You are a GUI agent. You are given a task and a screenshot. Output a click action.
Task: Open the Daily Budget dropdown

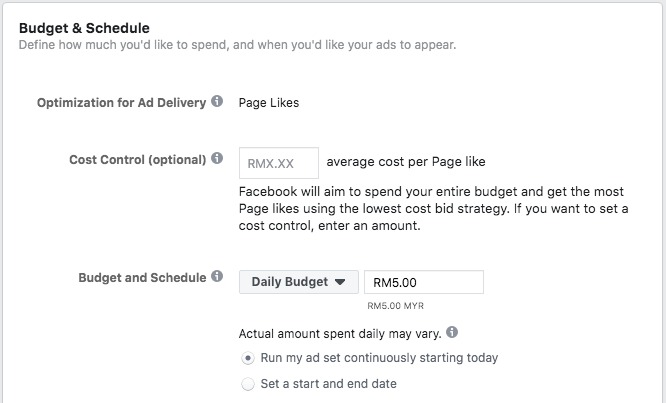coord(299,282)
